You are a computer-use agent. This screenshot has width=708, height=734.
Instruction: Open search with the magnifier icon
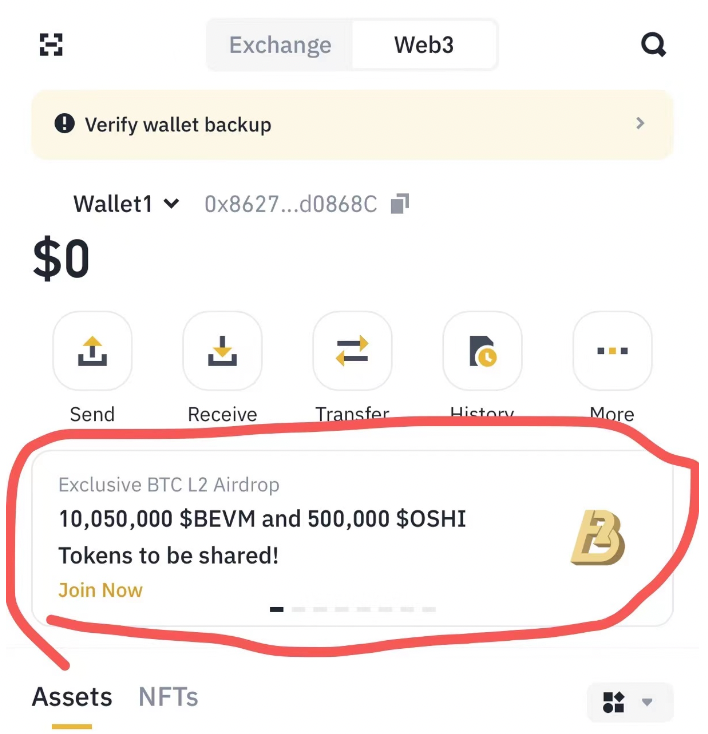click(x=653, y=45)
